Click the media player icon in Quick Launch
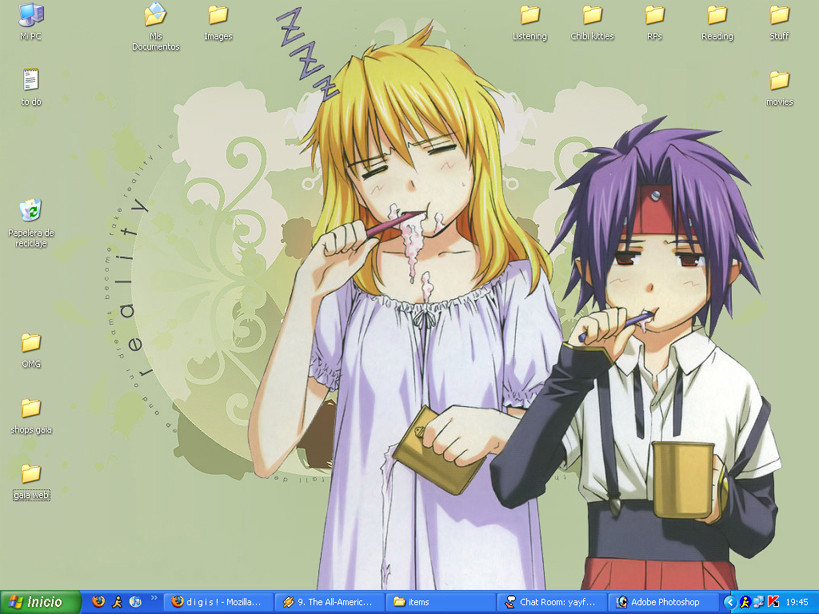 (135, 602)
